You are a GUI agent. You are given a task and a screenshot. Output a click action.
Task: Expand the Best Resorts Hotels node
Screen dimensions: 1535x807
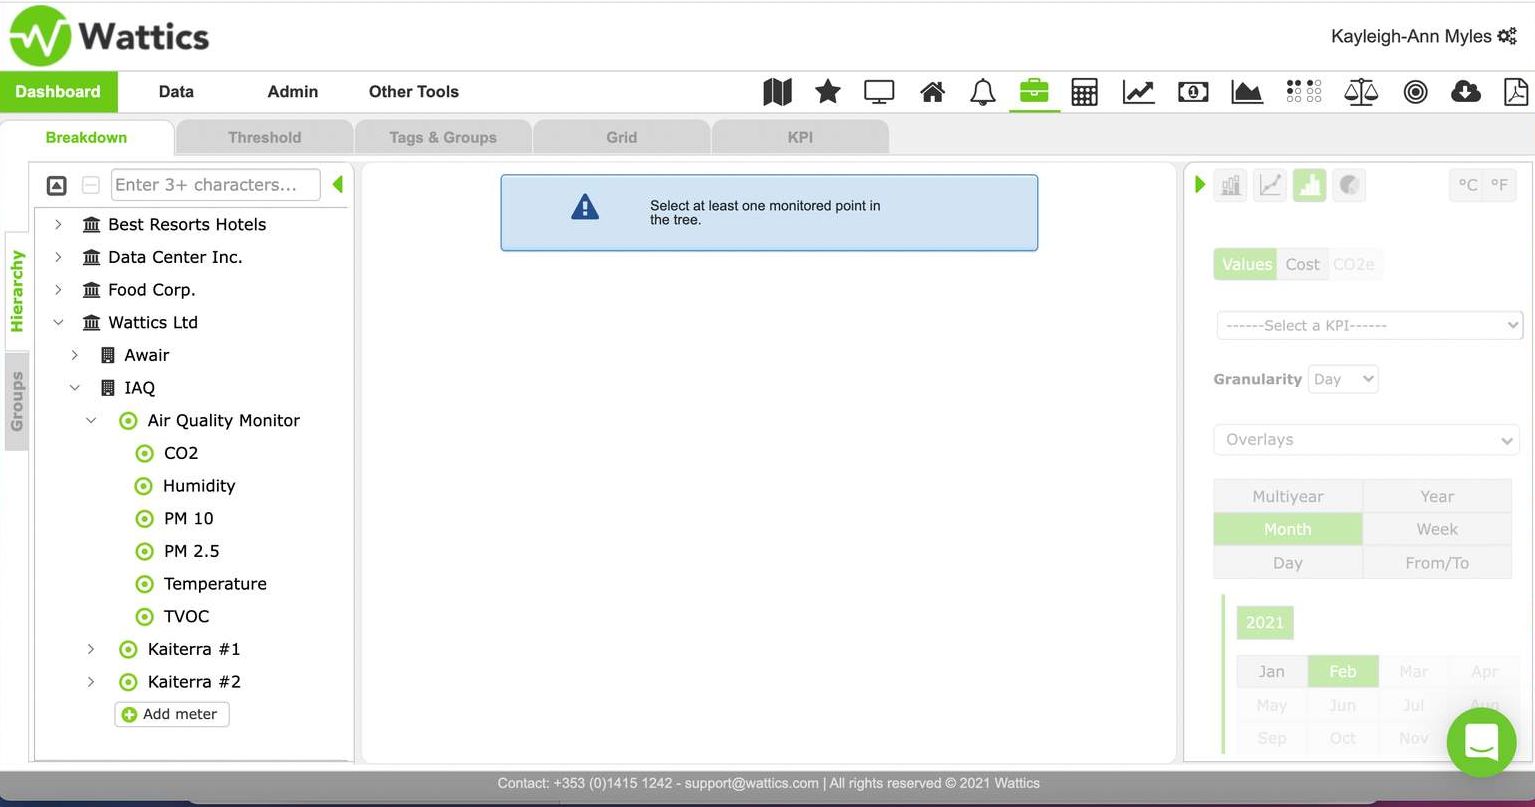(58, 224)
